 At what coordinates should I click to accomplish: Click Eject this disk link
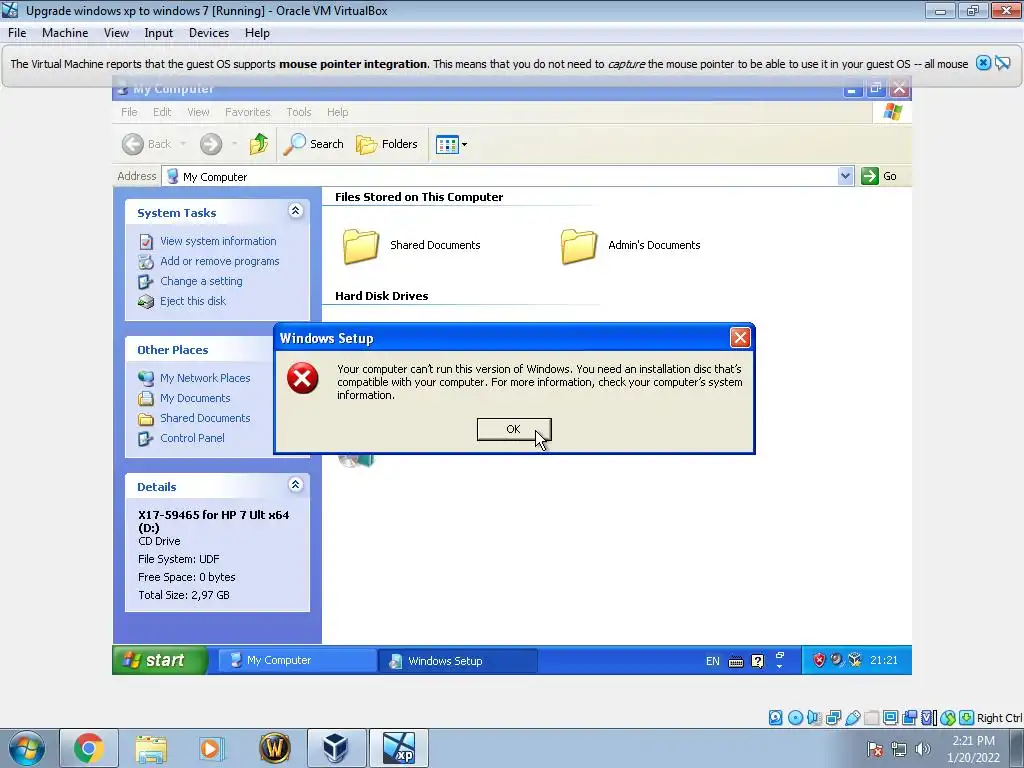193,301
